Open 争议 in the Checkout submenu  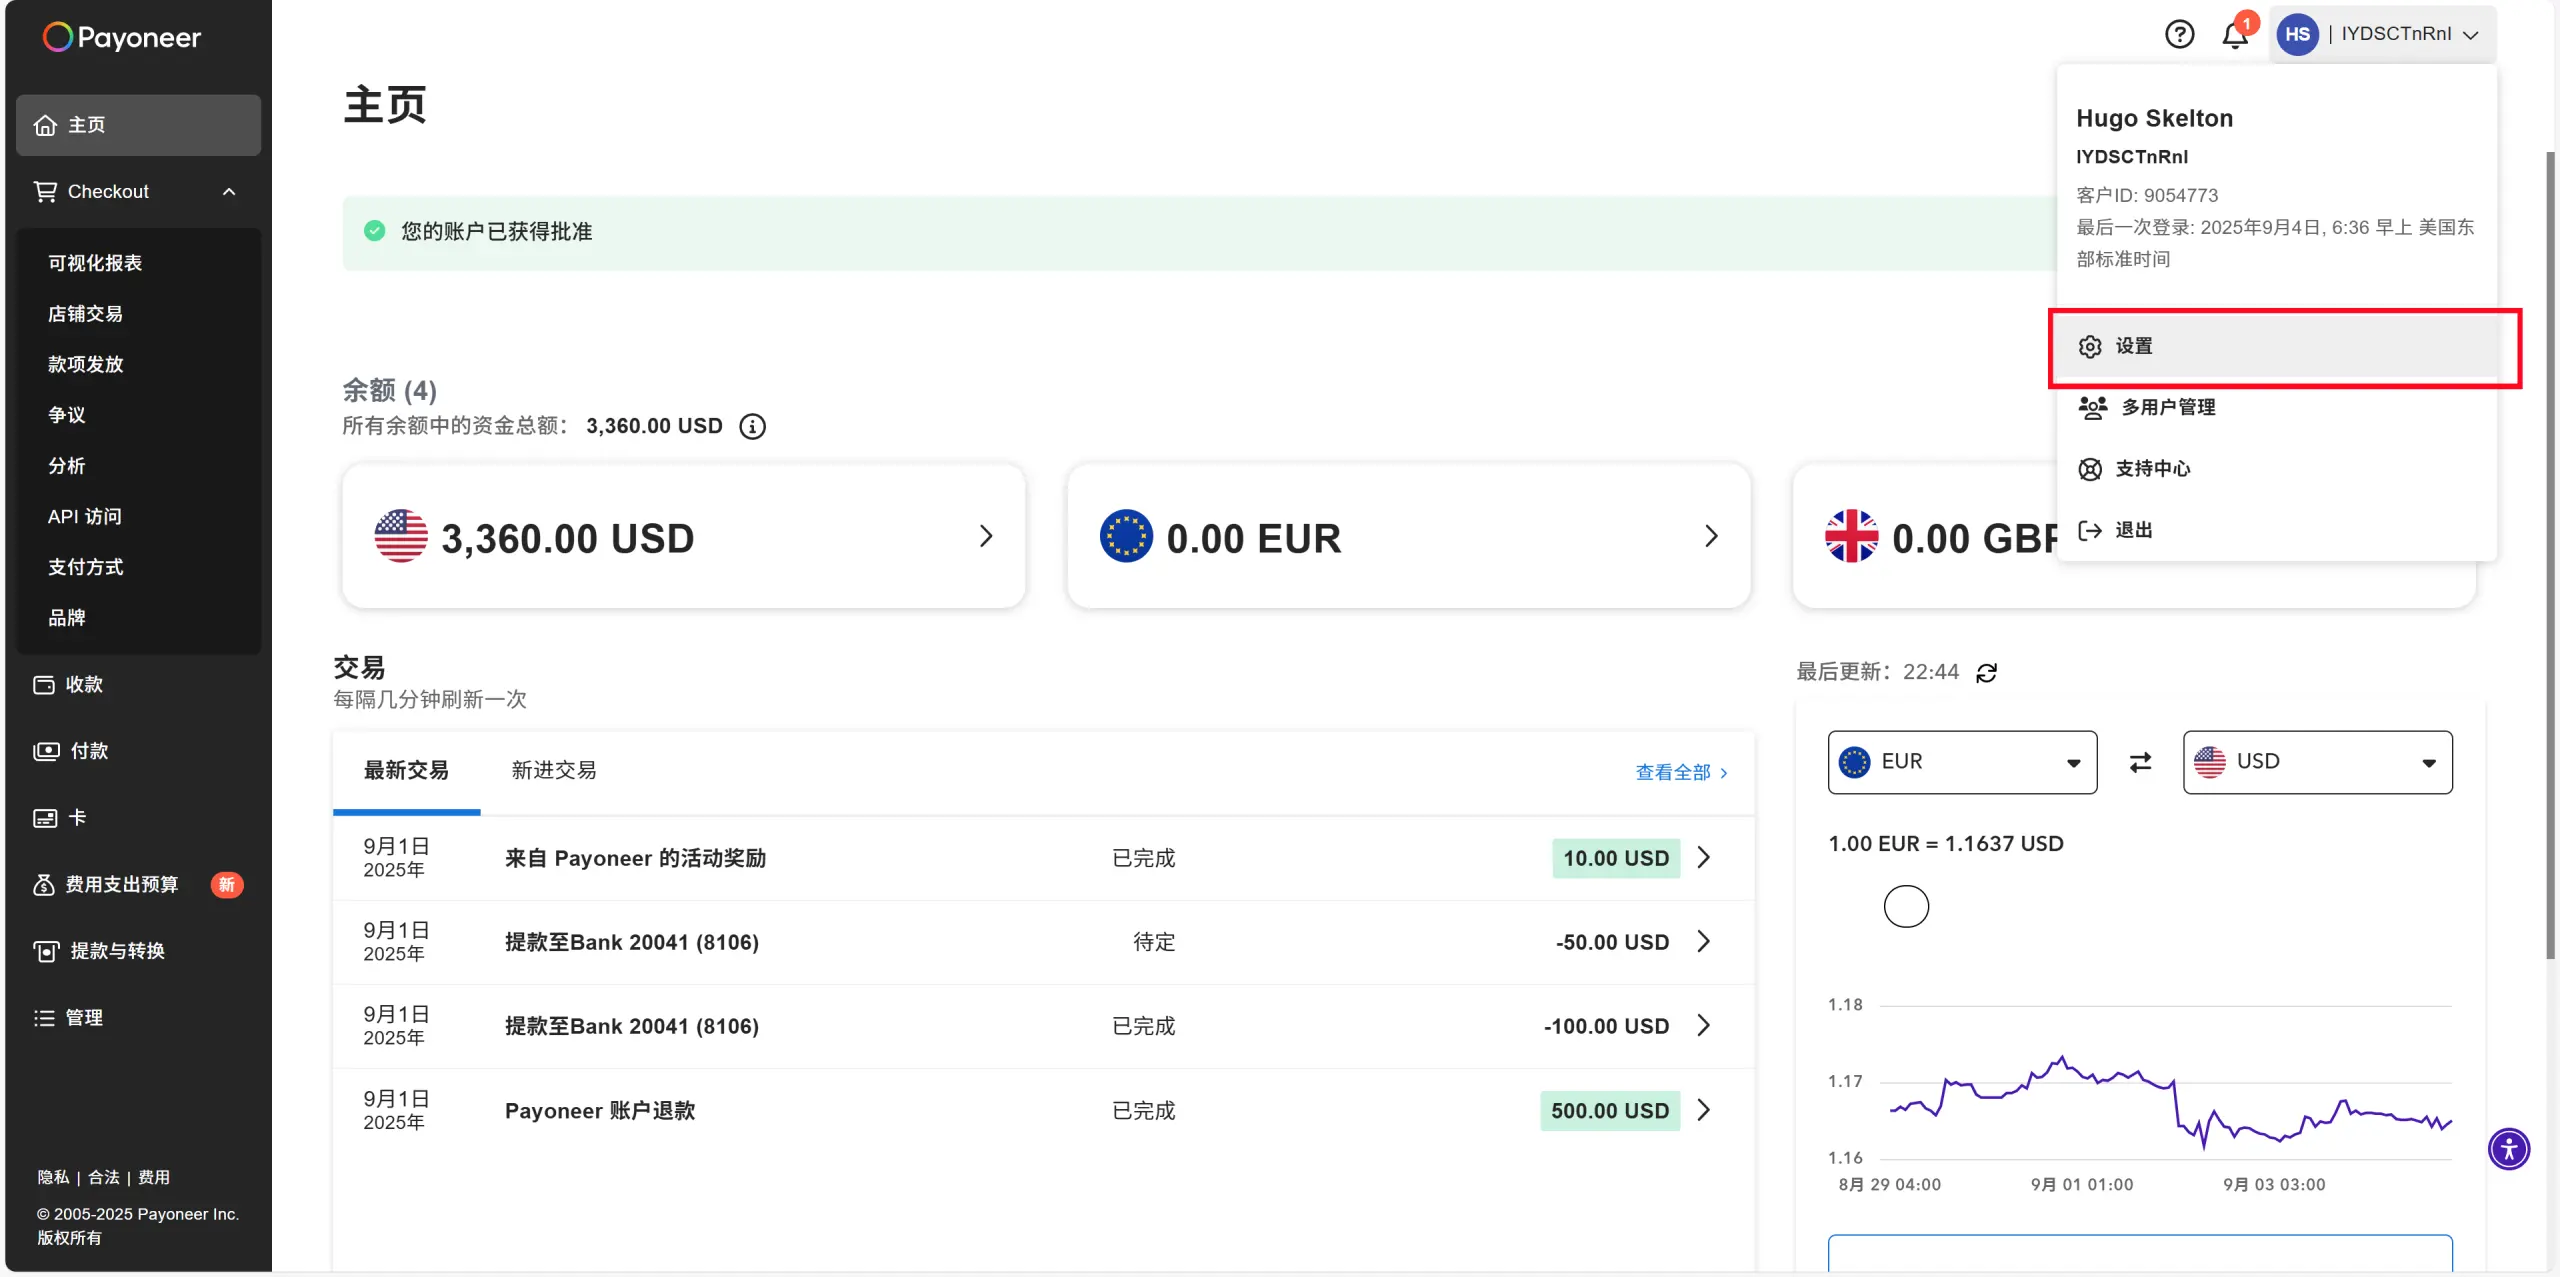(x=67, y=415)
